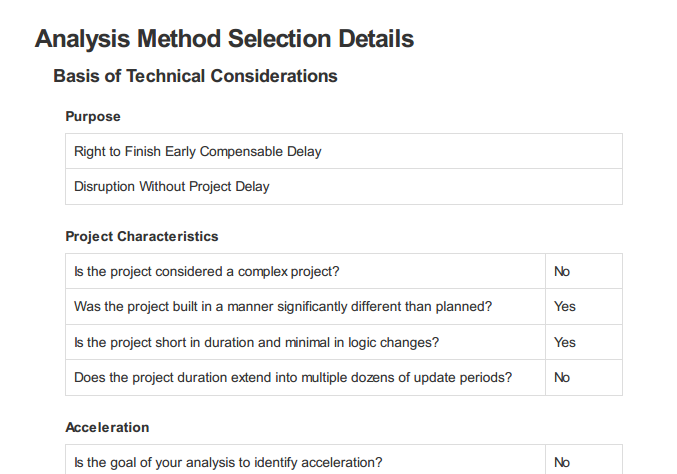Click the "No" answer for complex project

[x=562, y=271]
